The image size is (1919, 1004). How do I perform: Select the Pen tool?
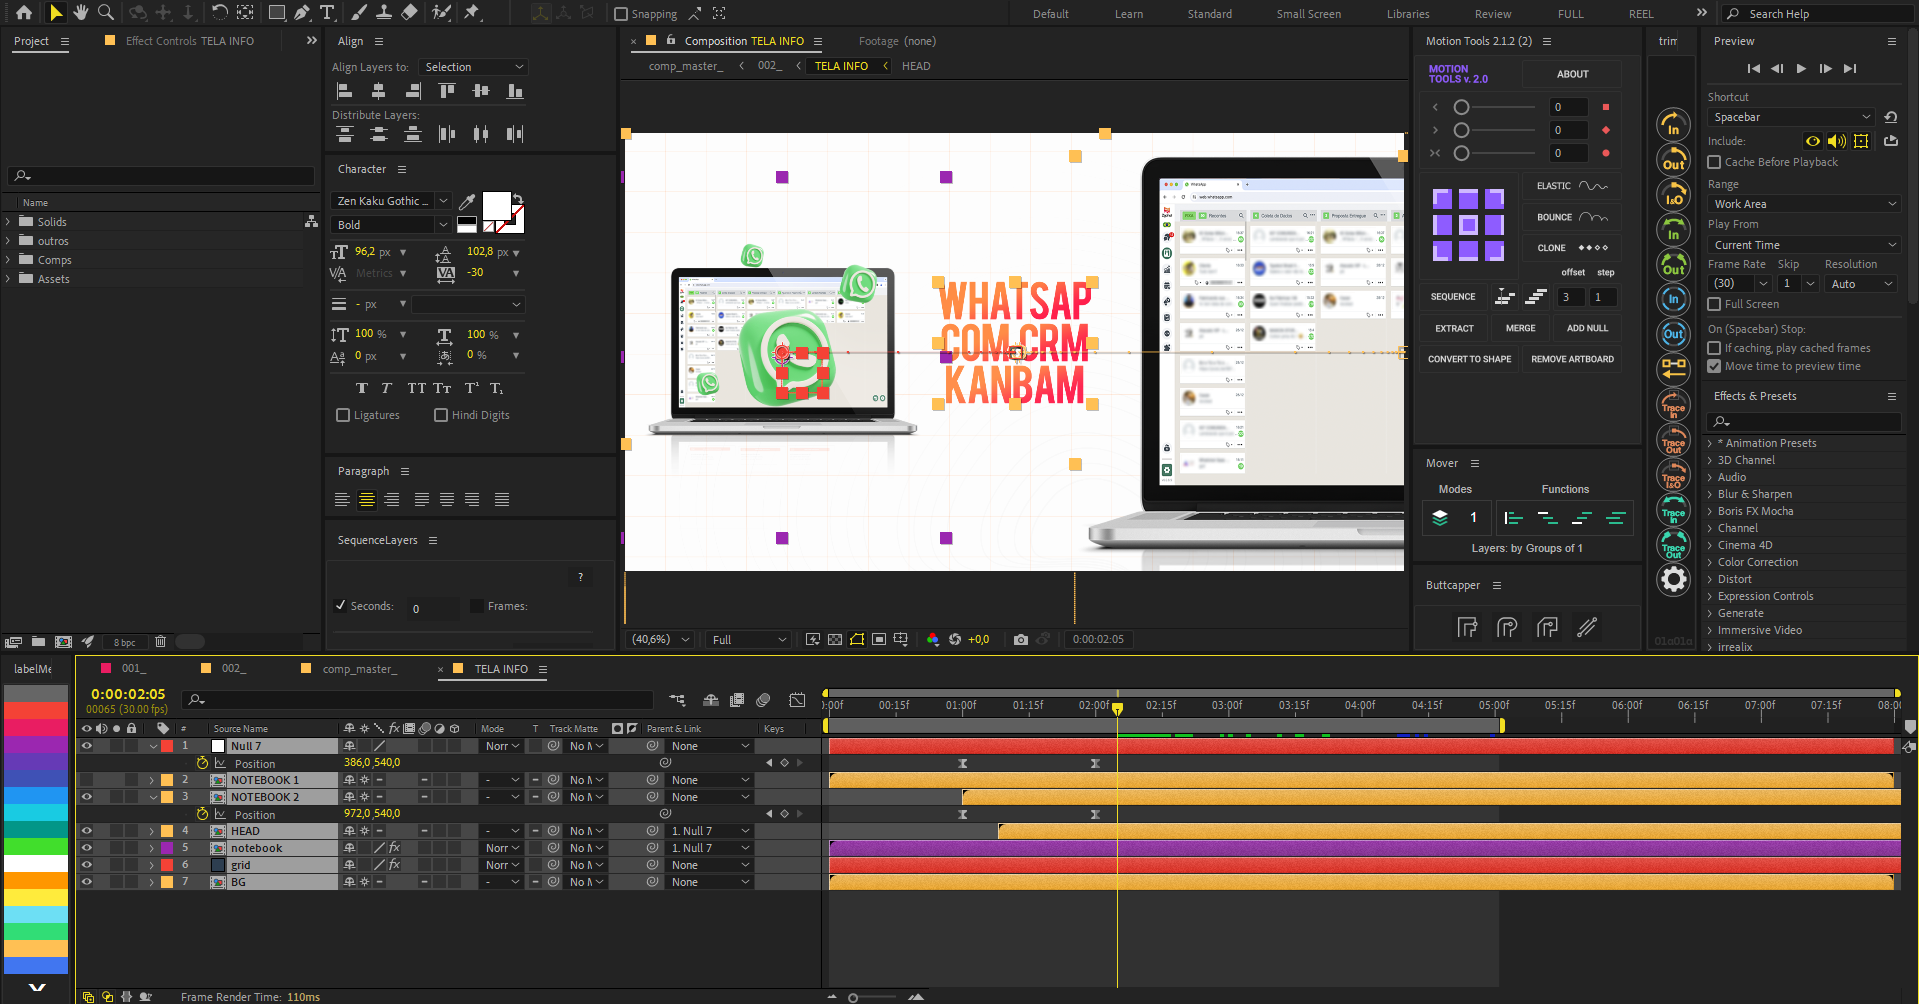(x=302, y=13)
